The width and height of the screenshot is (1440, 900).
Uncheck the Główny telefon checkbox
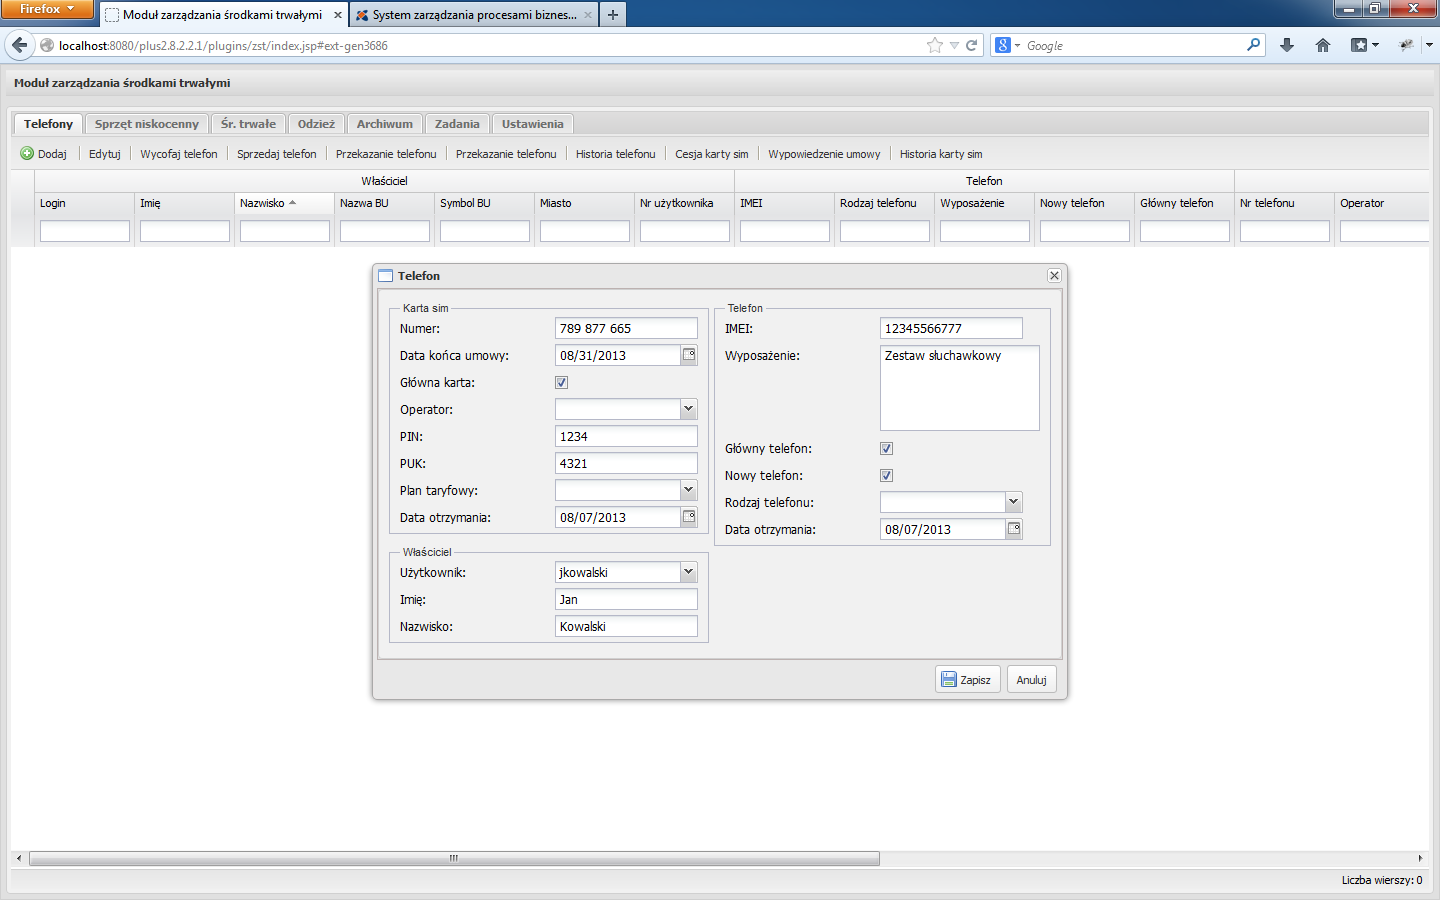(x=887, y=448)
